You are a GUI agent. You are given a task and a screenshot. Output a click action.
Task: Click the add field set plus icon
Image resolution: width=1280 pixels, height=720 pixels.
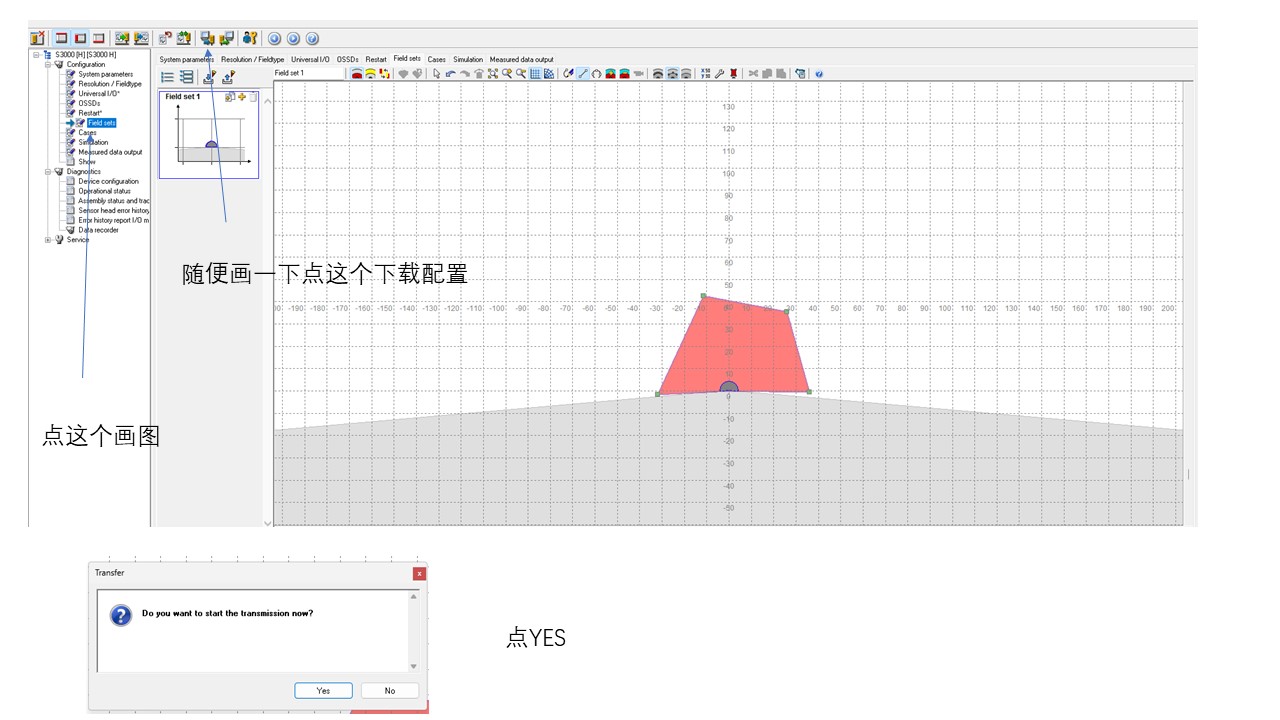click(x=242, y=97)
